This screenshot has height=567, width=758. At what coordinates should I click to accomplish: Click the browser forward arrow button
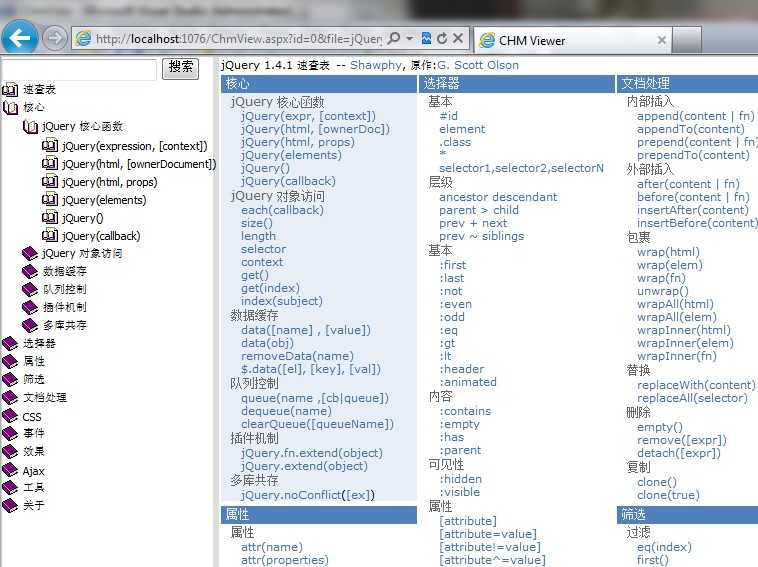coord(54,38)
